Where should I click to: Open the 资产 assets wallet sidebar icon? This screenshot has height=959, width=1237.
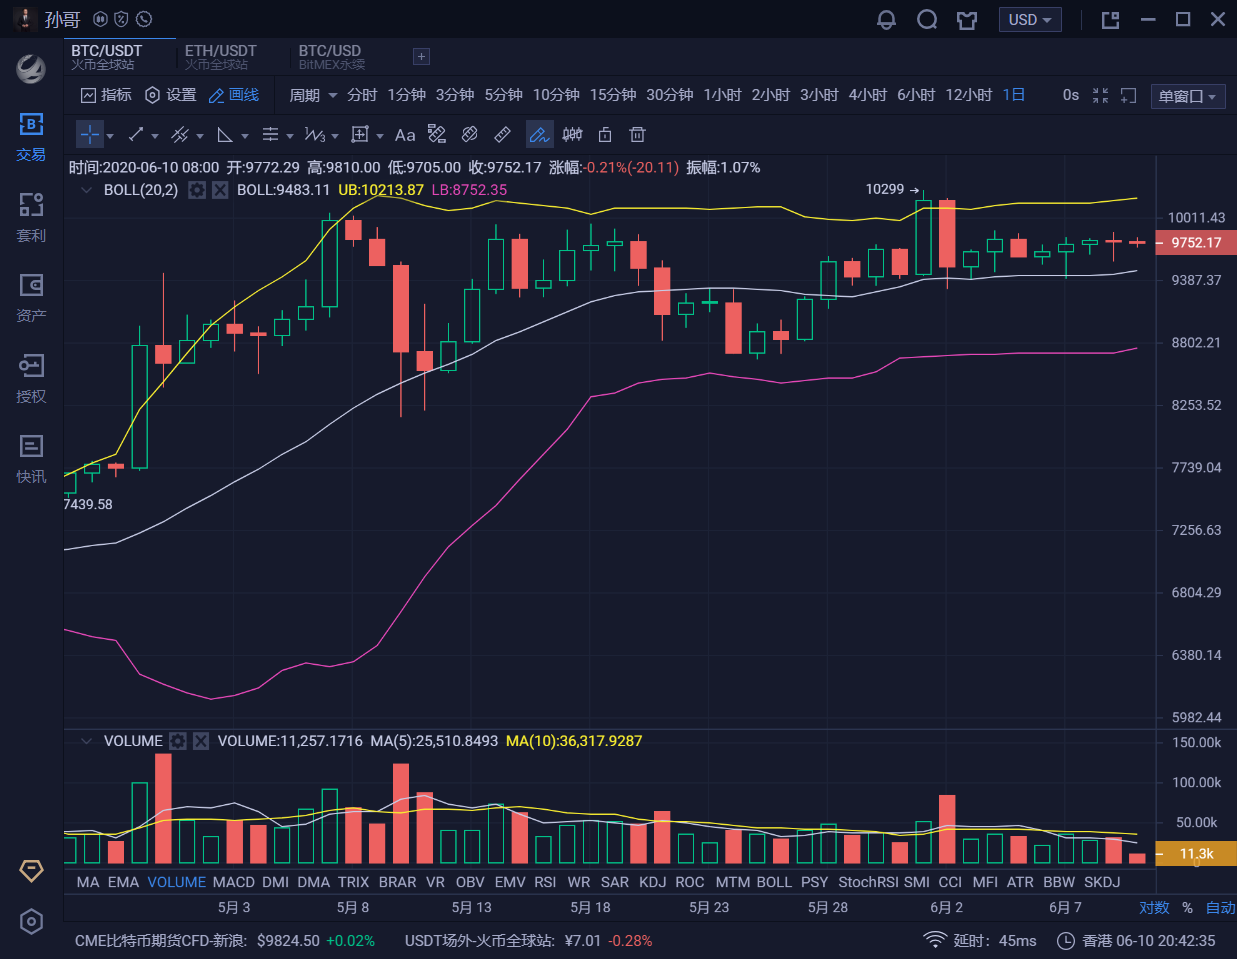31,298
